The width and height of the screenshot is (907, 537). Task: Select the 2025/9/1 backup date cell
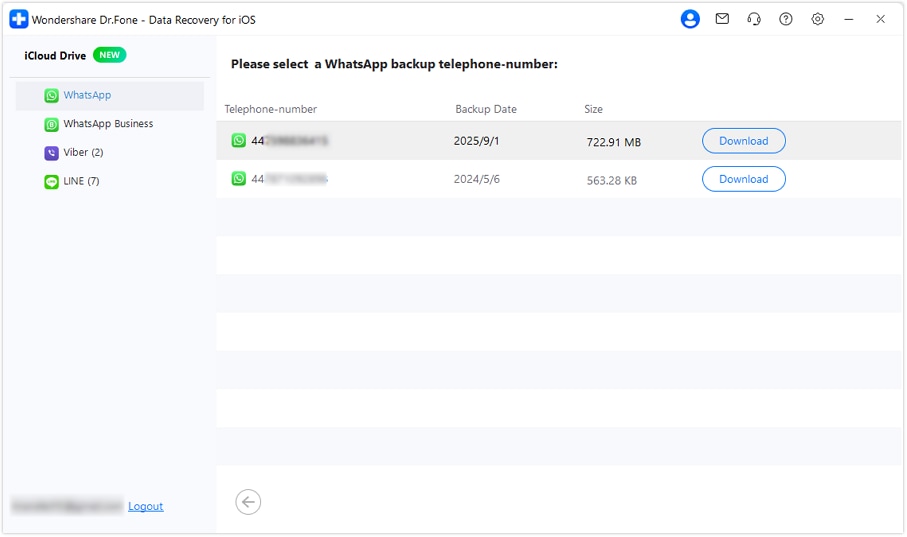[476, 141]
